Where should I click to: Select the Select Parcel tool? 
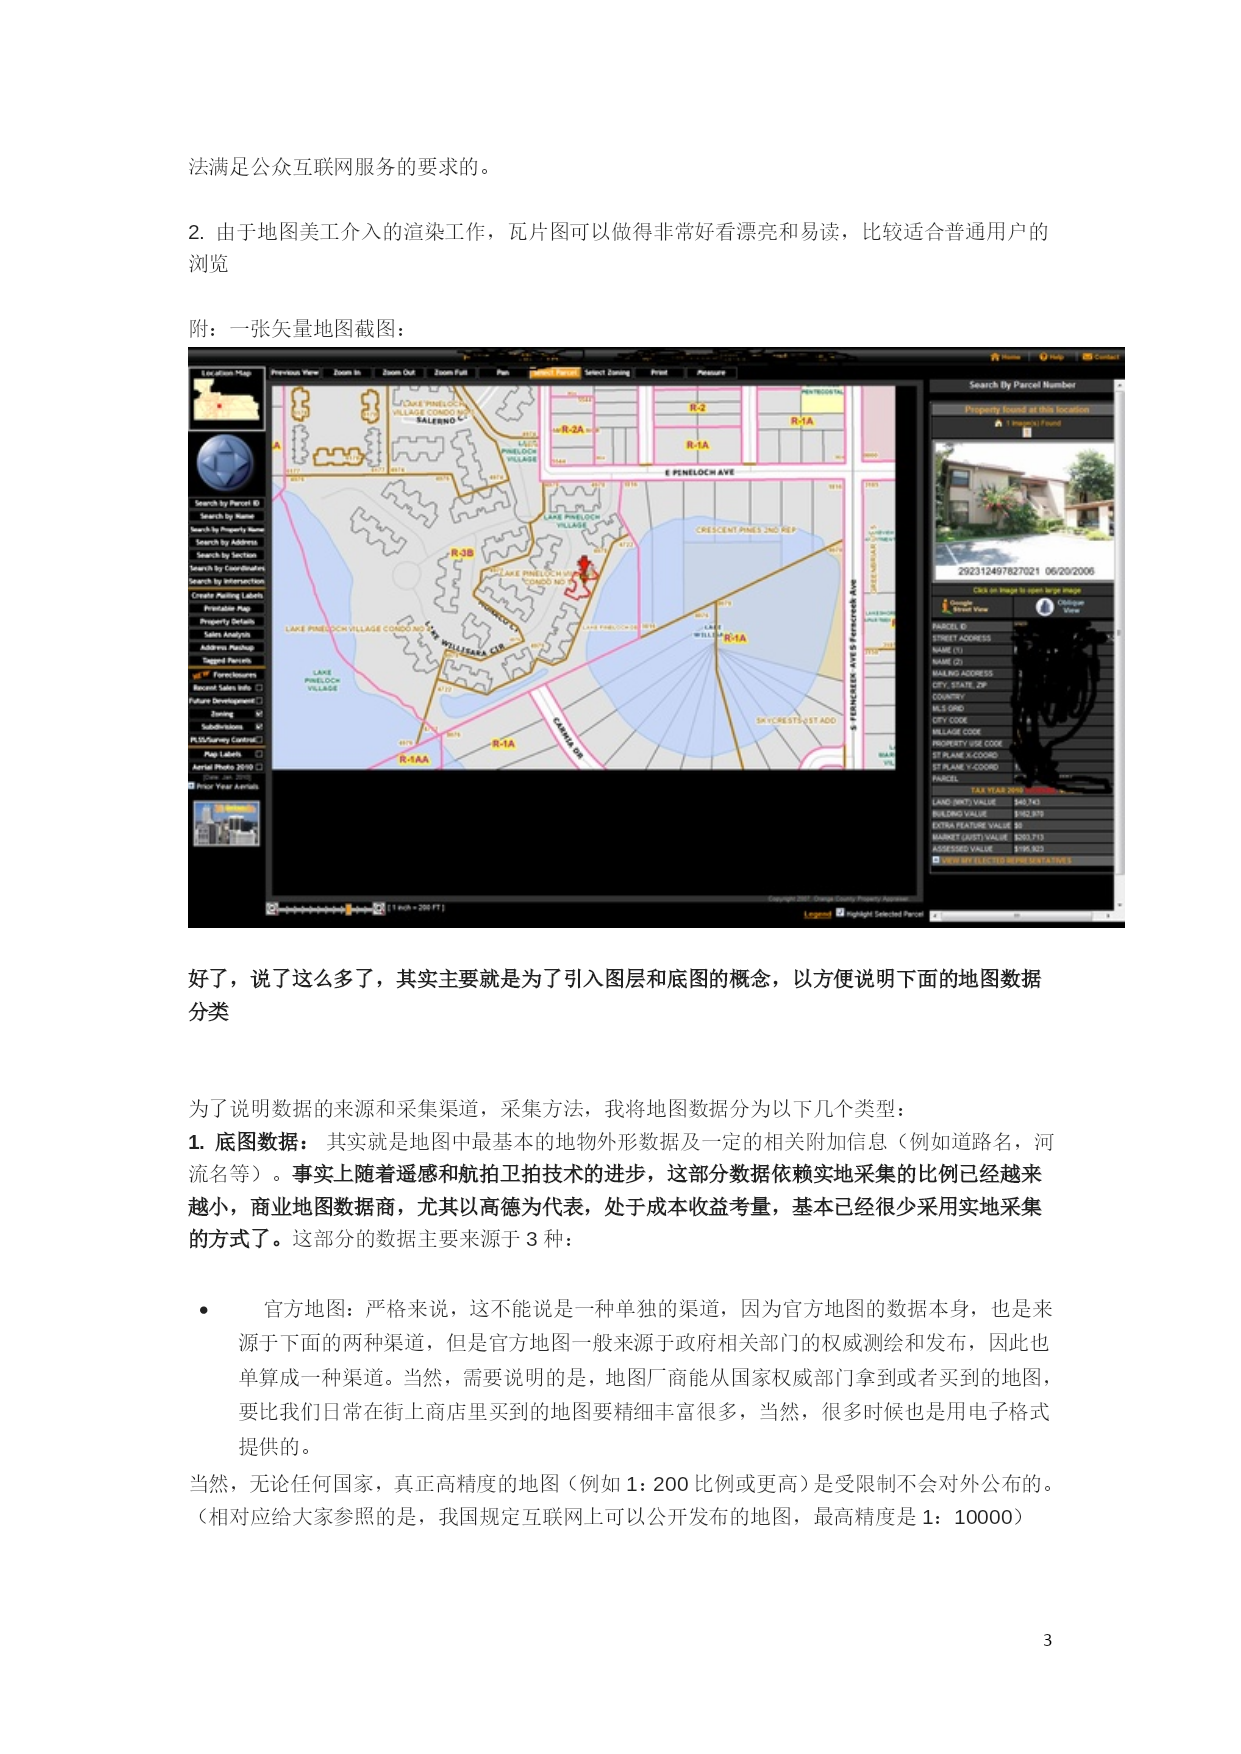[555, 373]
